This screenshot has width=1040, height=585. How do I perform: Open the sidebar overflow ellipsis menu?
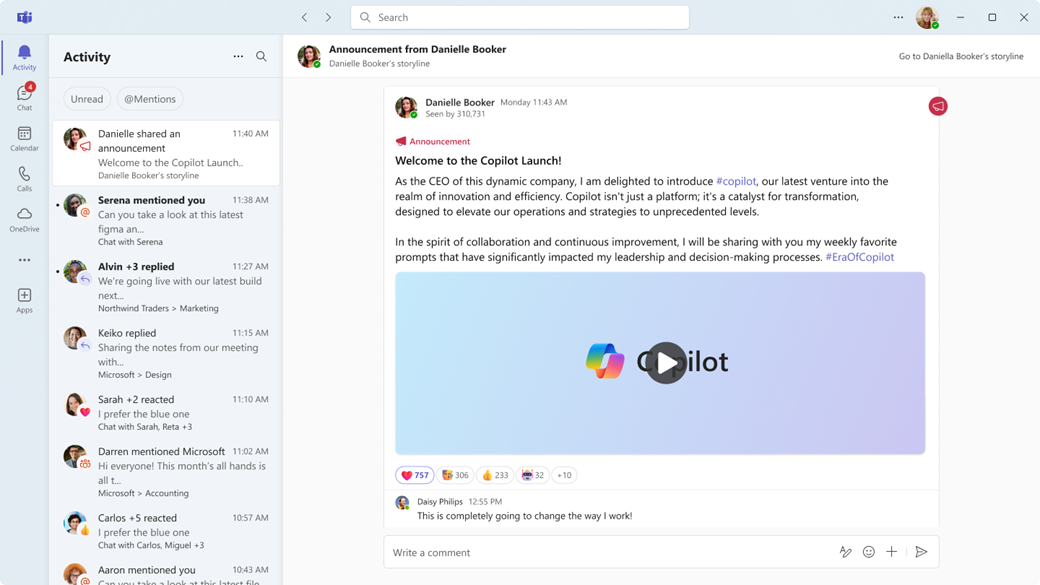coord(24,259)
